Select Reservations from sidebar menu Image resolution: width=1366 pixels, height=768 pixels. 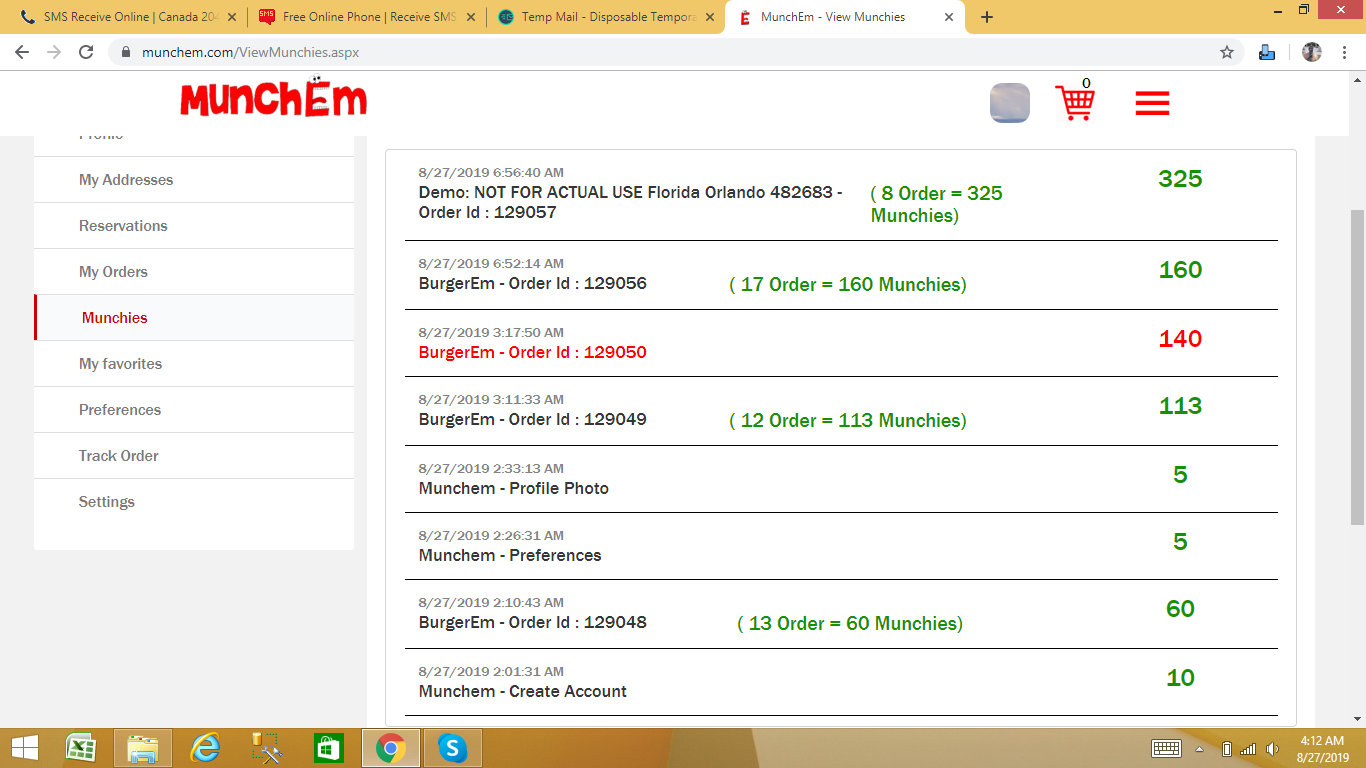123,226
